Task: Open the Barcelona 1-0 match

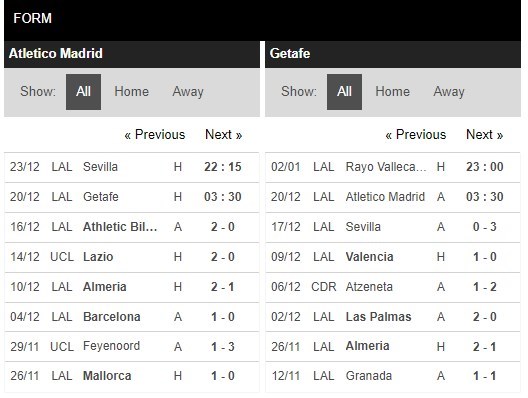Action: click(x=132, y=317)
